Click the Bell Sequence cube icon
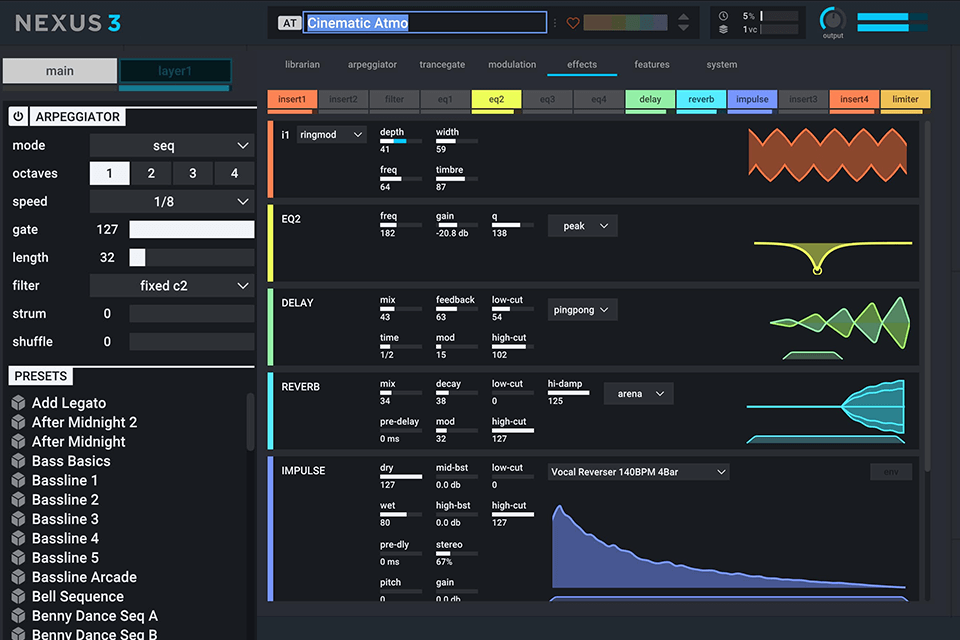Viewport: 960px width, 640px height. coord(18,597)
